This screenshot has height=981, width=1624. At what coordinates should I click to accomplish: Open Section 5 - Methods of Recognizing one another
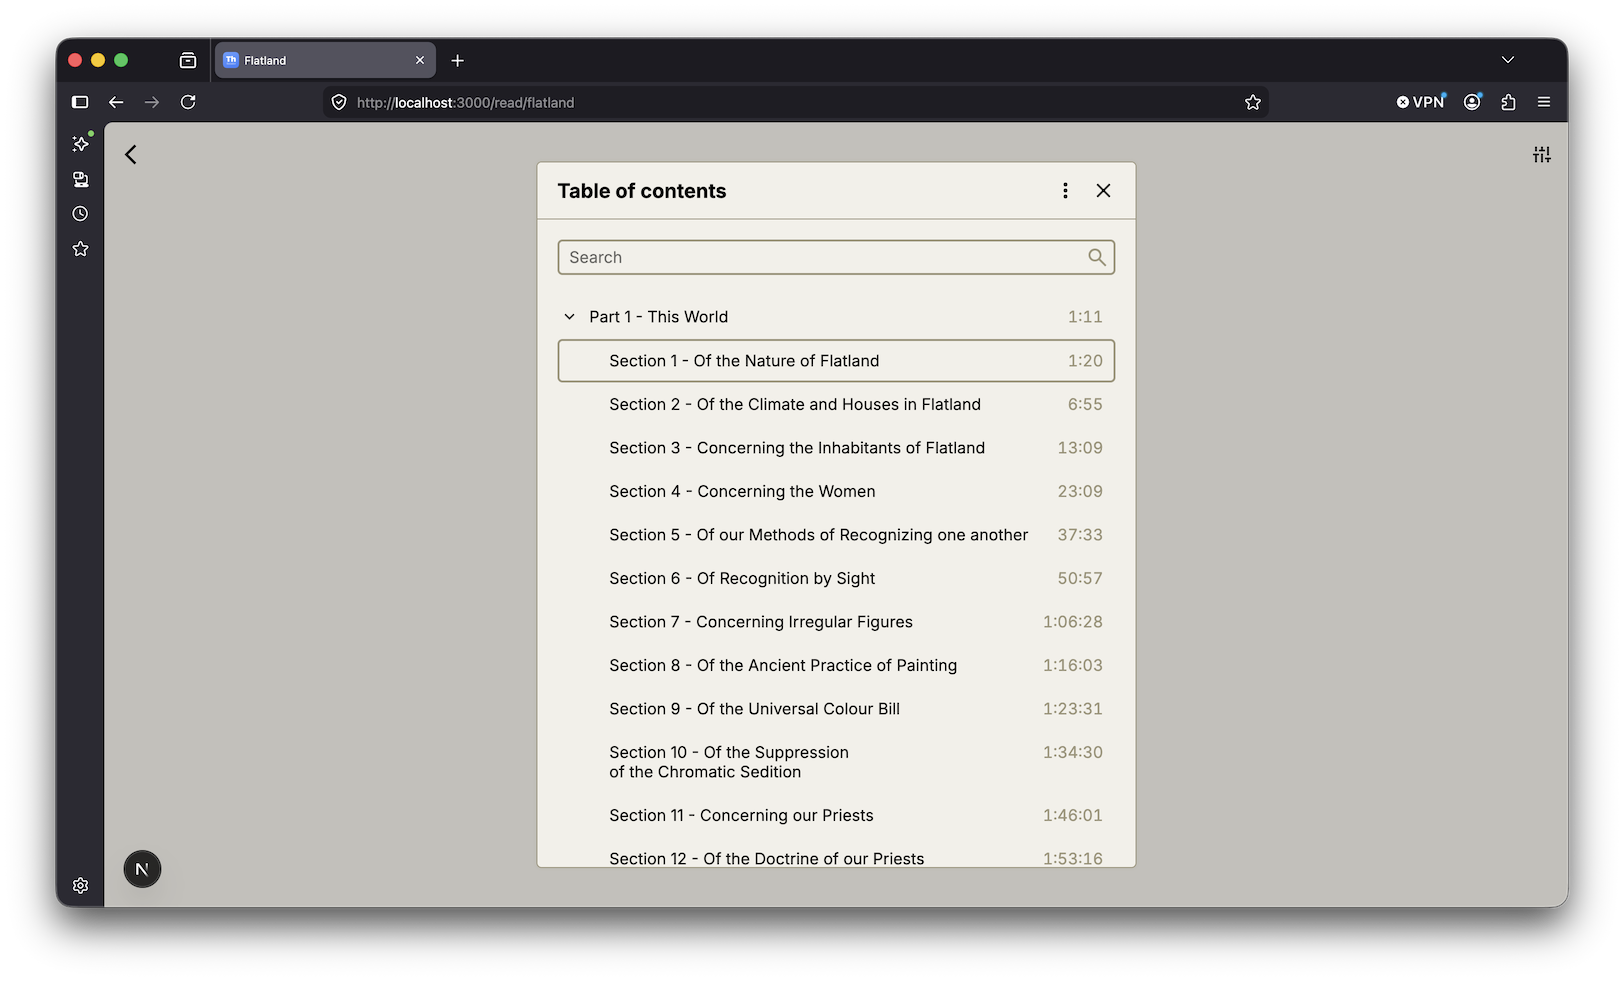(836, 535)
